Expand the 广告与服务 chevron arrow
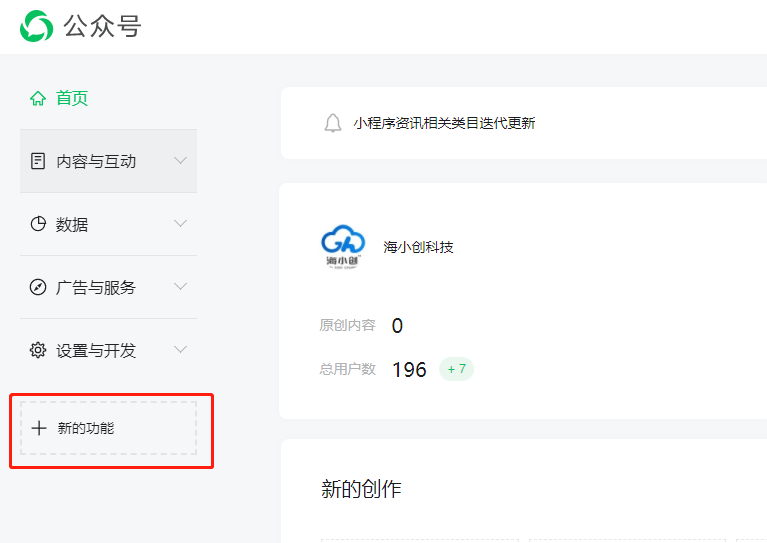This screenshot has height=543, width=767. point(180,287)
